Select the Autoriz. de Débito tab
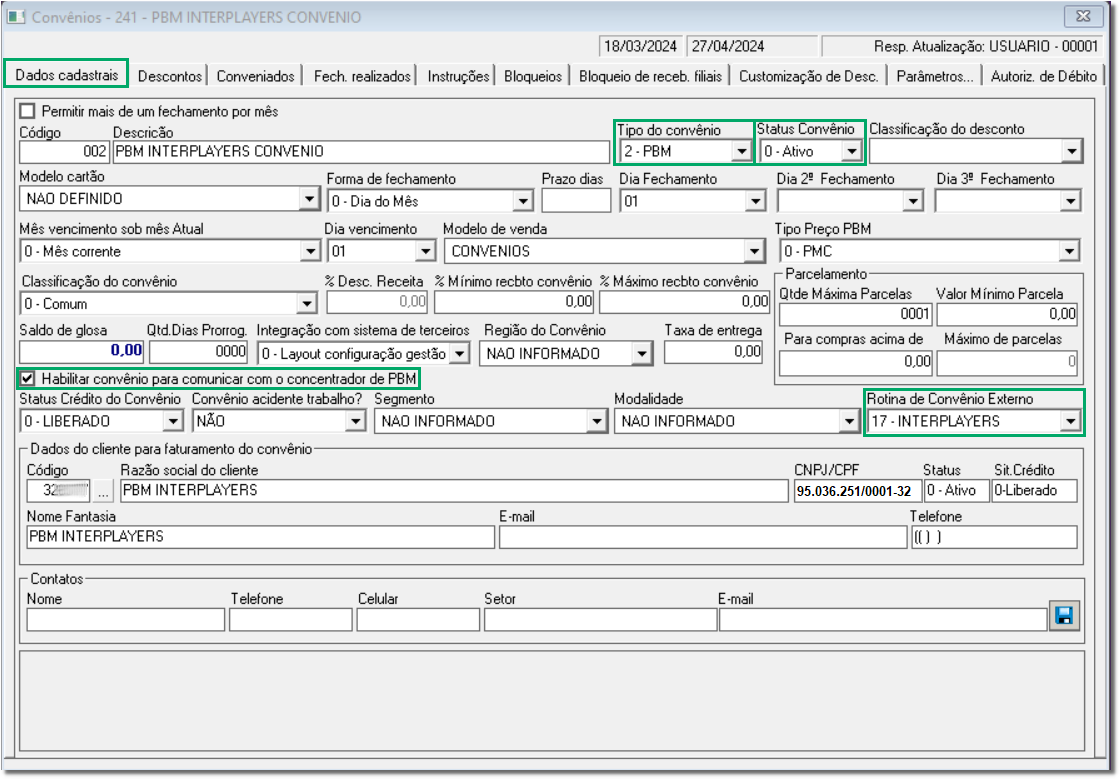Viewport: 1120px width, 779px height. click(1044, 76)
